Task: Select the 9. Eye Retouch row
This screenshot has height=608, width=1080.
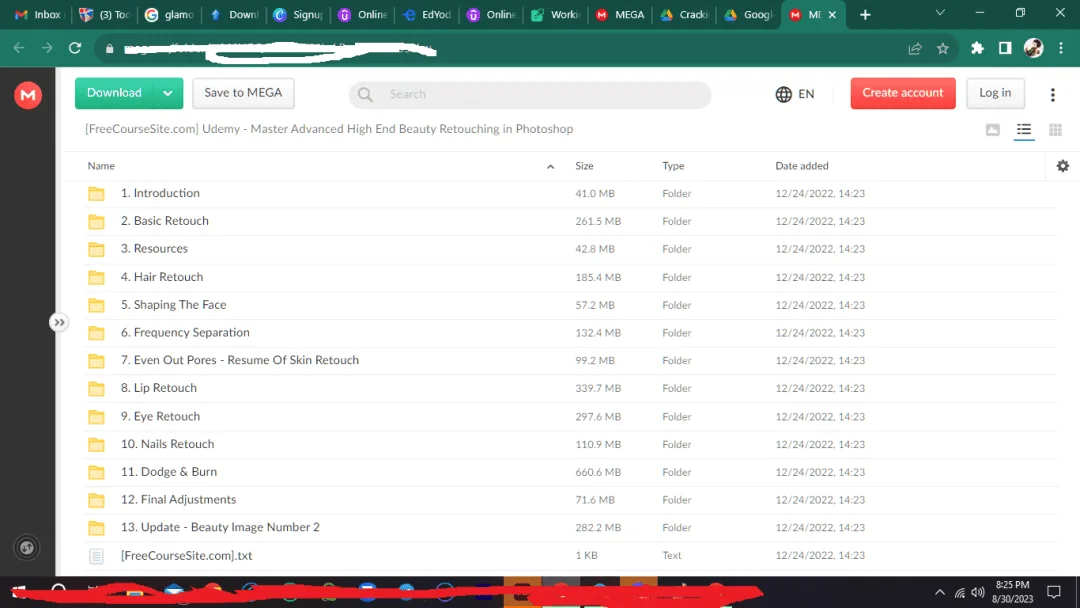Action: [570, 417]
